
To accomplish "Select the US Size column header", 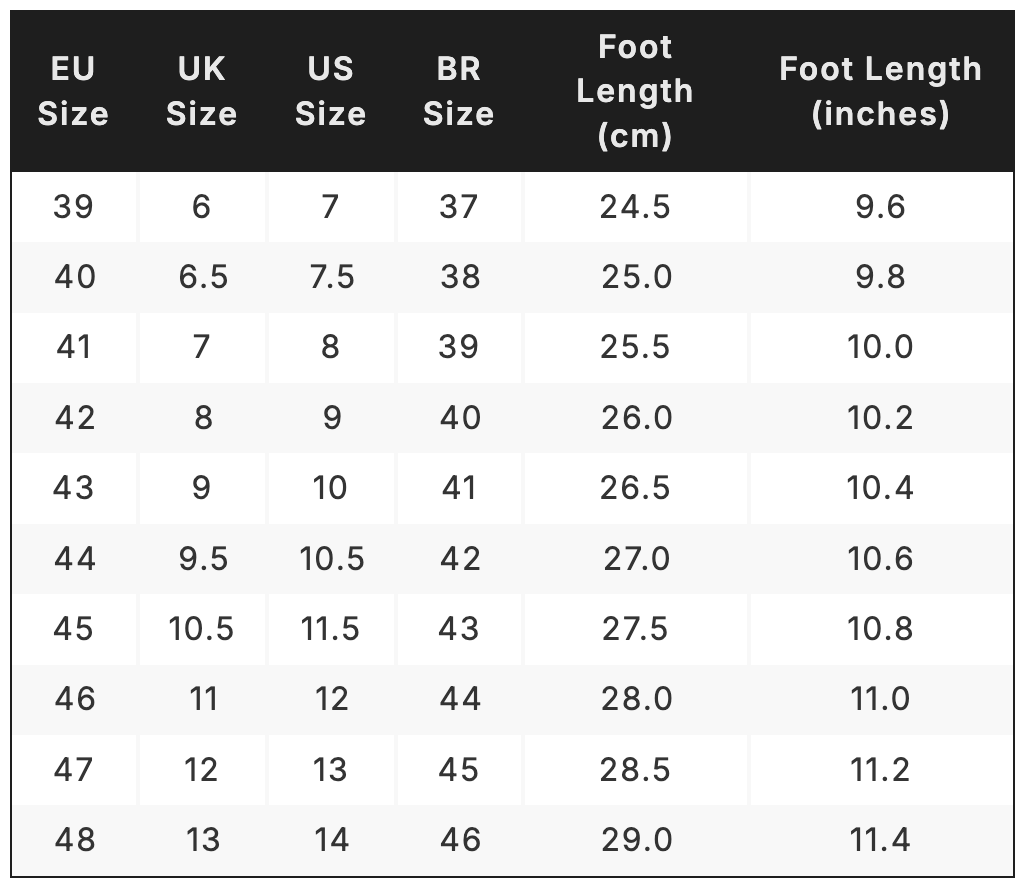I will (331, 91).
